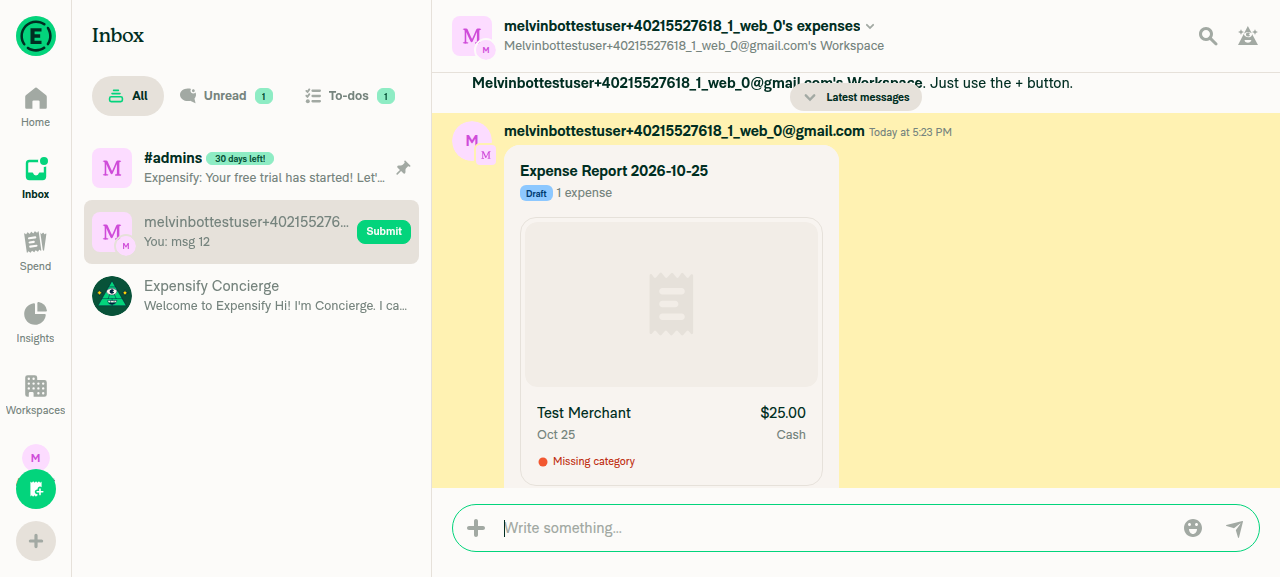Screen dimensions: 1280x577
Task: Open the account avatar M in sidebar
Action: [36, 457]
